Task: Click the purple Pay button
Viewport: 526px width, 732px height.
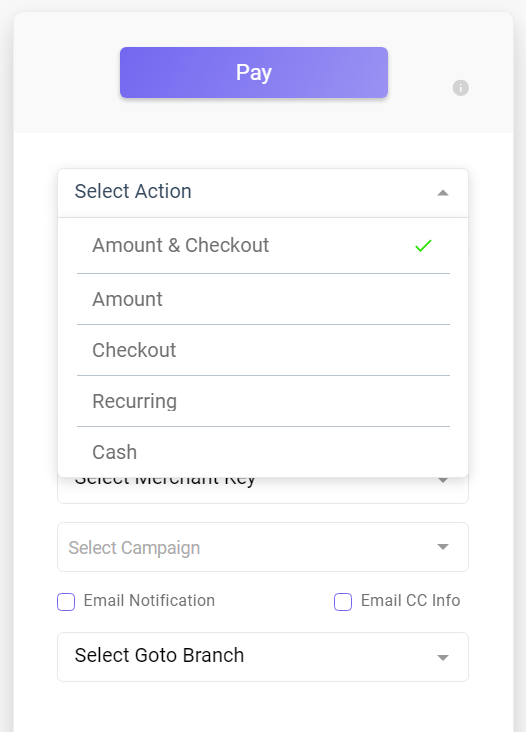Action: (x=254, y=72)
